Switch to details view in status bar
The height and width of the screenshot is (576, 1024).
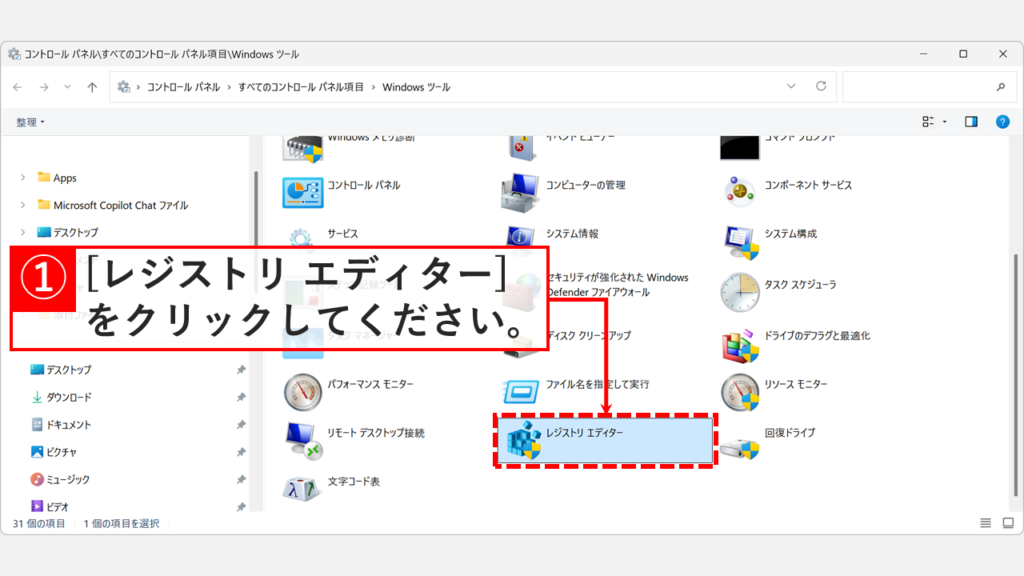coord(985,524)
